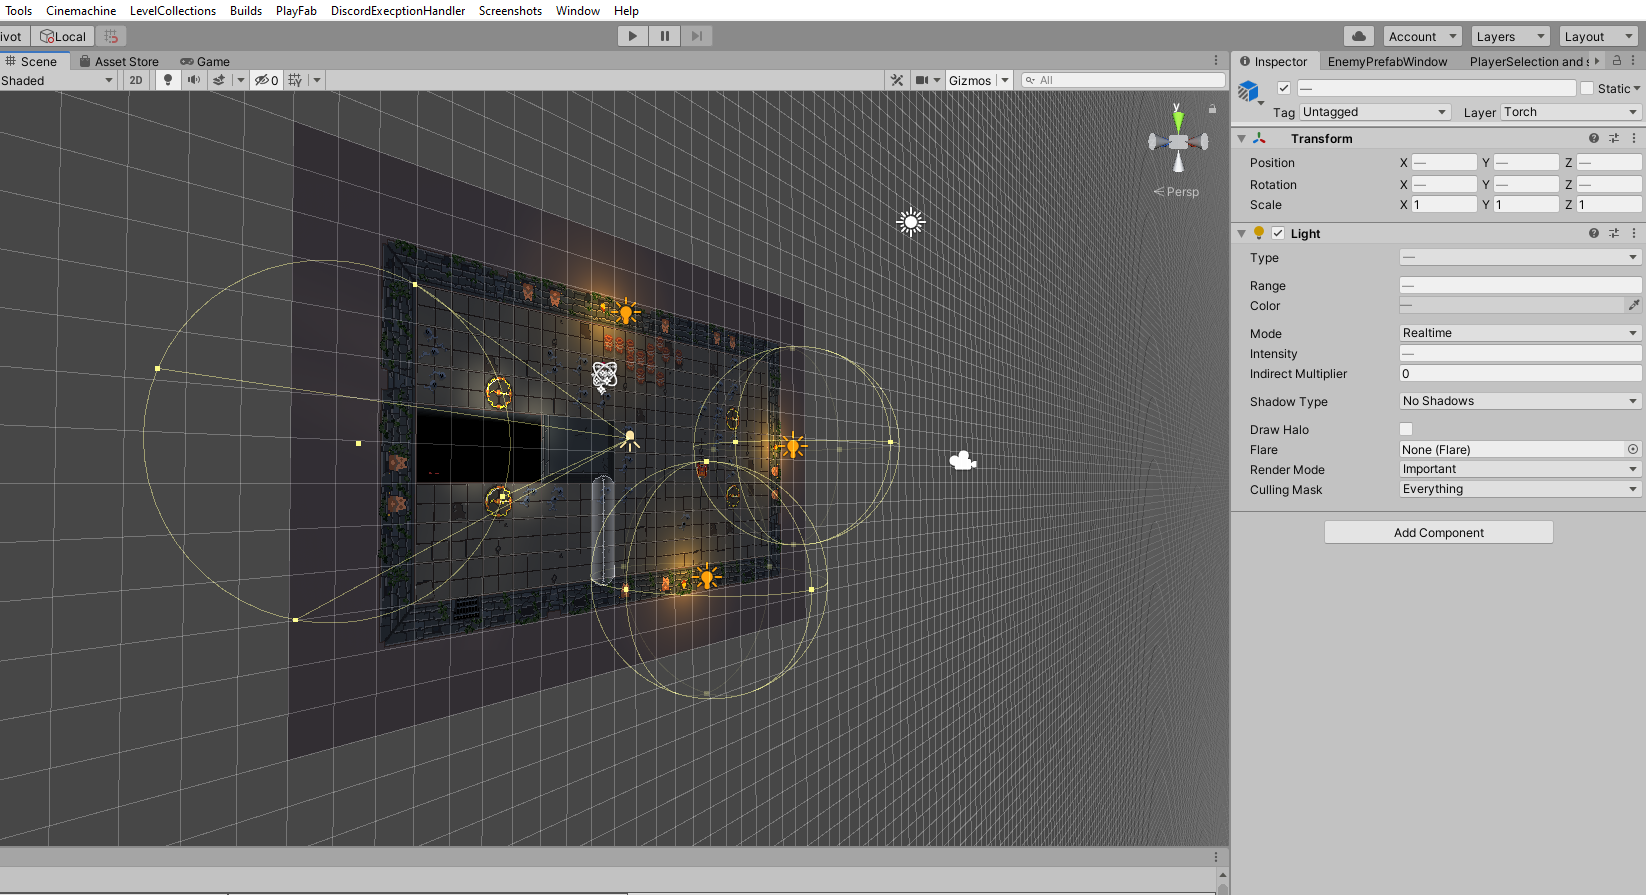Open the Layer Torch dropdown
1646x895 pixels.
click(x=1571, y=112)
